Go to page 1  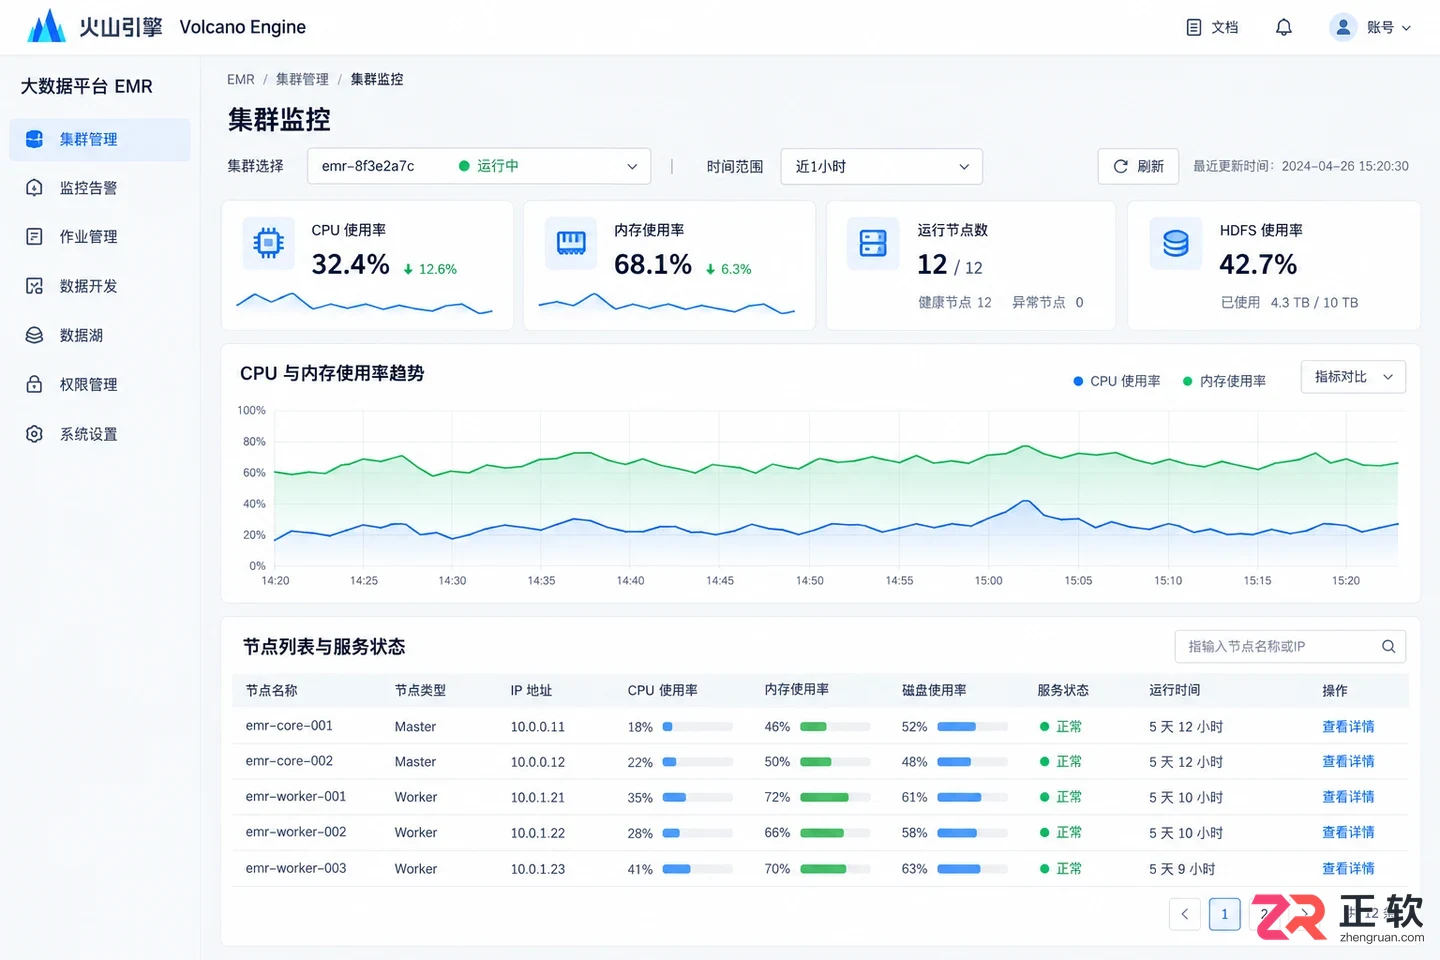(1225, 914)
